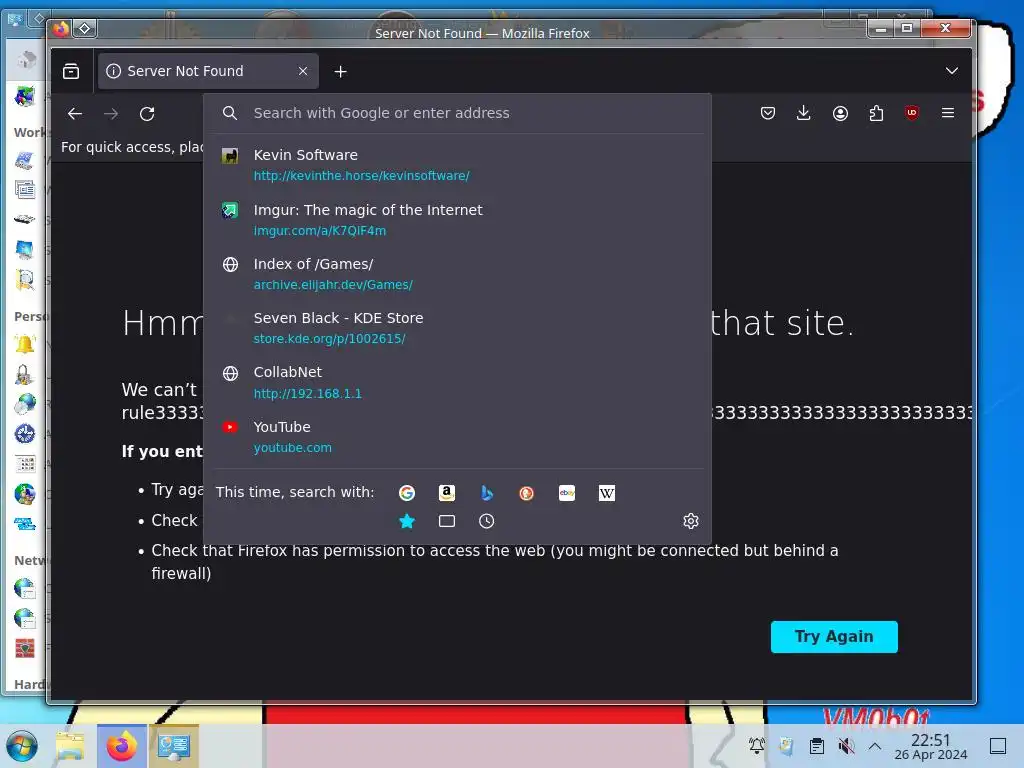The width and height of the screenshot is (1024, 768).
Task: Open the Firefox application menu
Action: click(x=948, y=113)
